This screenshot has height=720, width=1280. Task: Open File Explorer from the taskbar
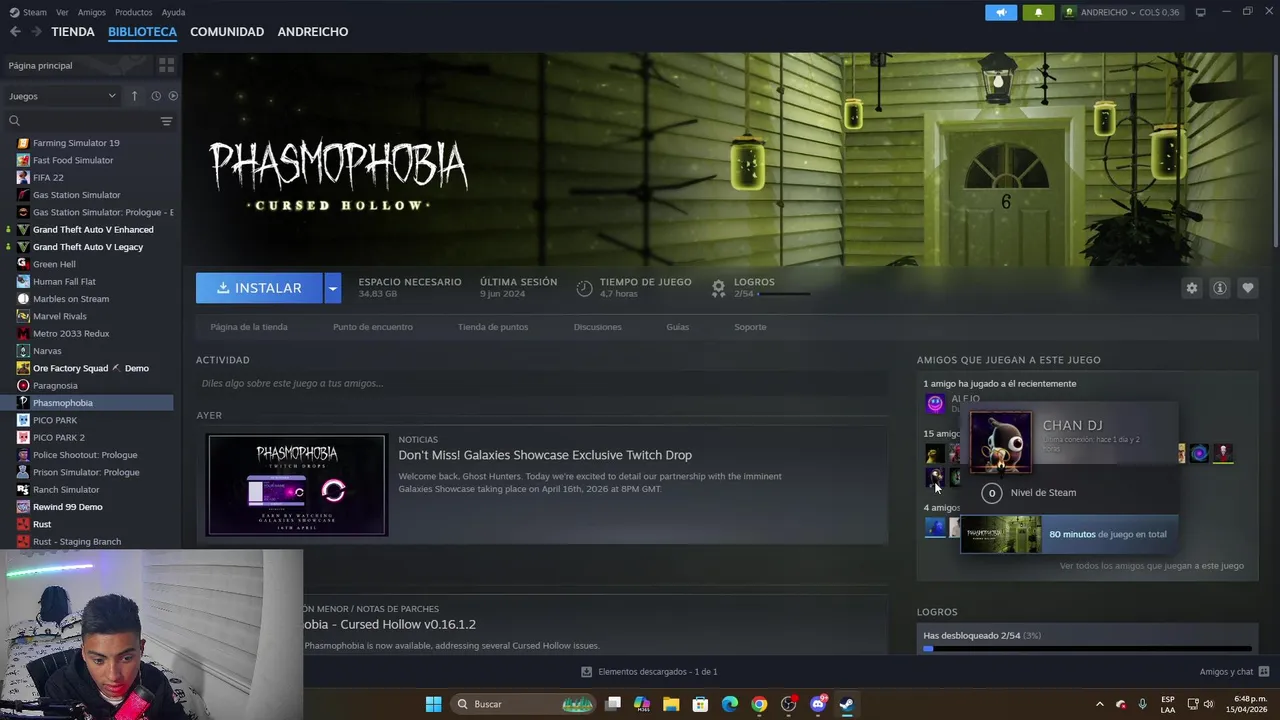pyautogui.click(x=671, y=704)
